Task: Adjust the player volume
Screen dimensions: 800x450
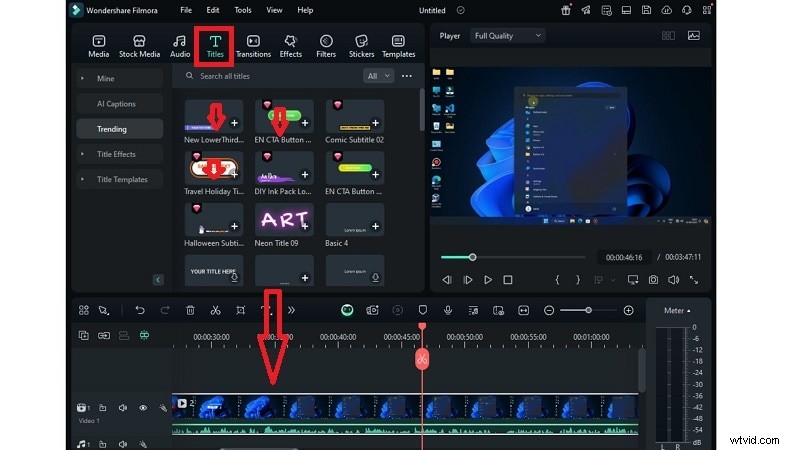Action: pos(673,280)
